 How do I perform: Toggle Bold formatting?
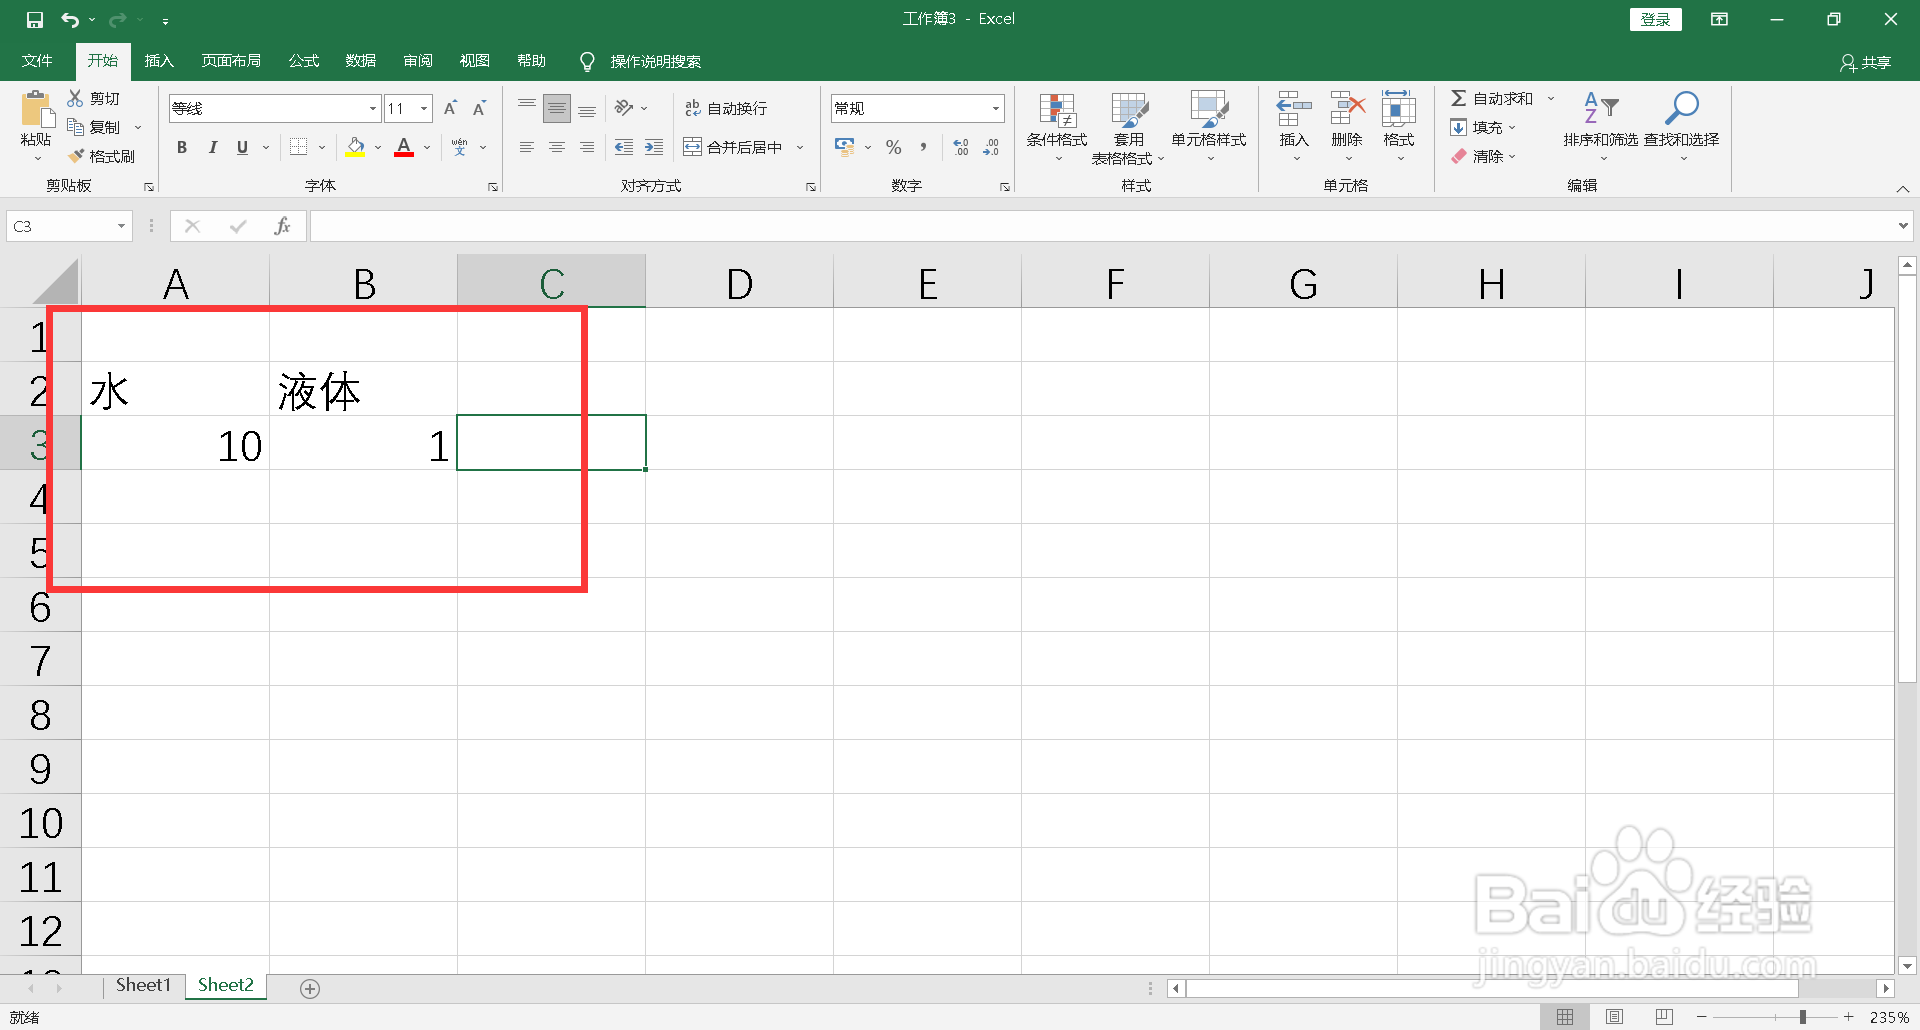pos(182,147)
